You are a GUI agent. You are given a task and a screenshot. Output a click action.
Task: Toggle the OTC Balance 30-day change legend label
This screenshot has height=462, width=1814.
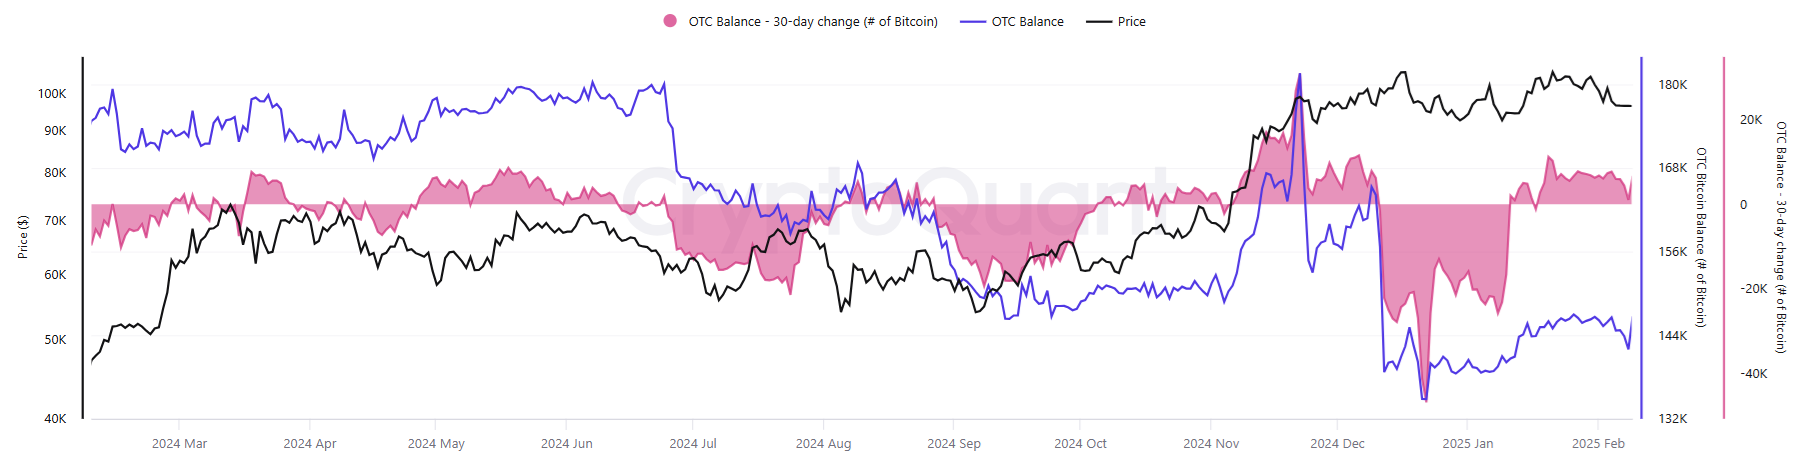point(813,21)
